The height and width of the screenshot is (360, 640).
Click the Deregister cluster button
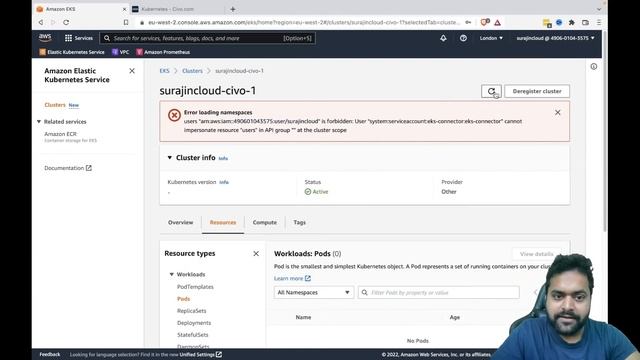537,91
